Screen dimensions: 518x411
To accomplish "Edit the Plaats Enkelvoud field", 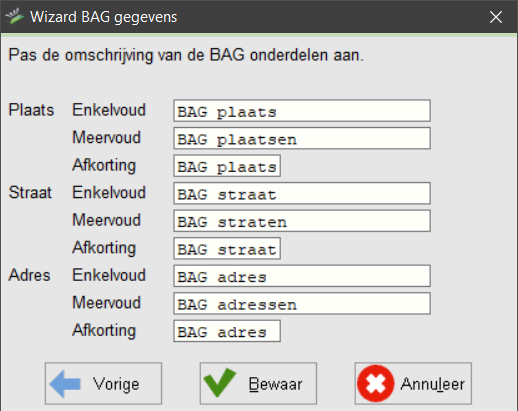I will tap(302, 111).
